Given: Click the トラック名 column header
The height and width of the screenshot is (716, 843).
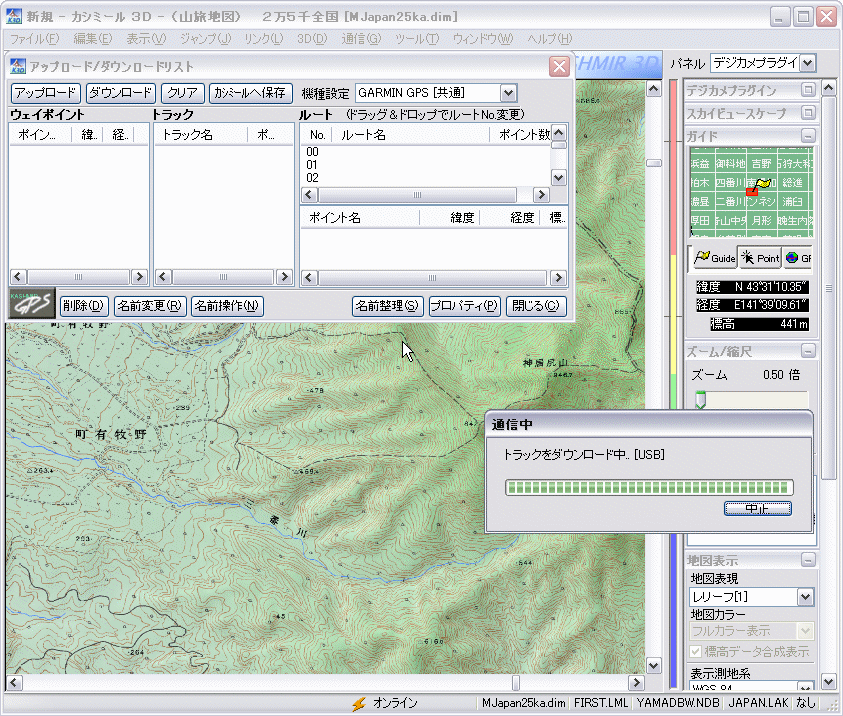Looking at the screenshot, I should 201,135.
